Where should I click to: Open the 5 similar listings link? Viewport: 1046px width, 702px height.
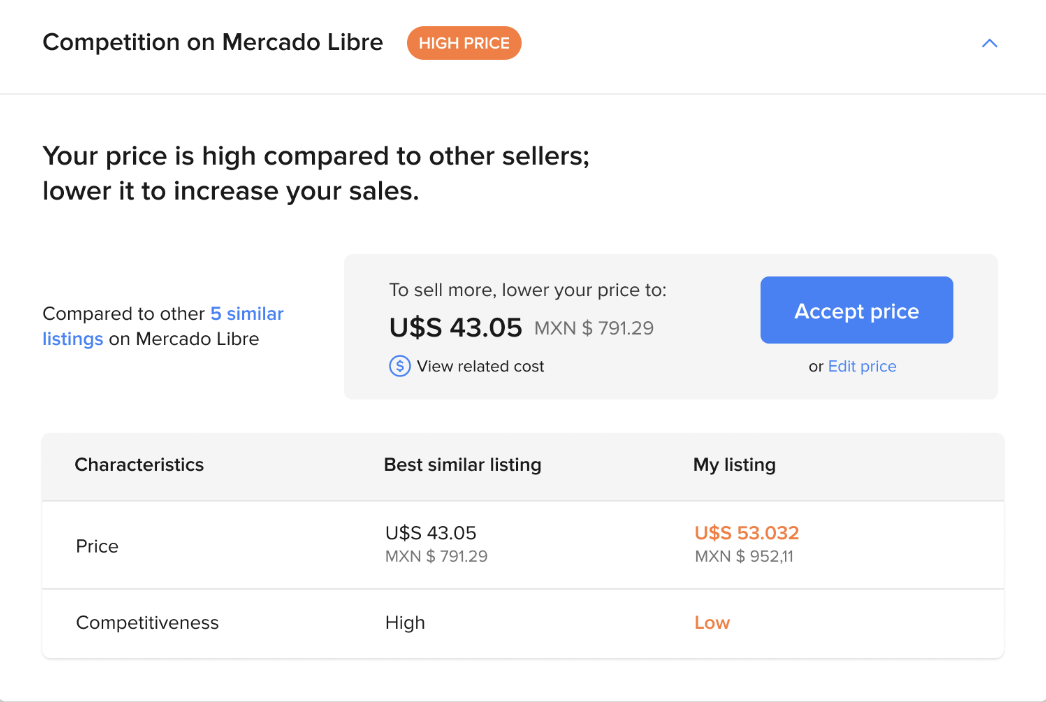point(163,326)
